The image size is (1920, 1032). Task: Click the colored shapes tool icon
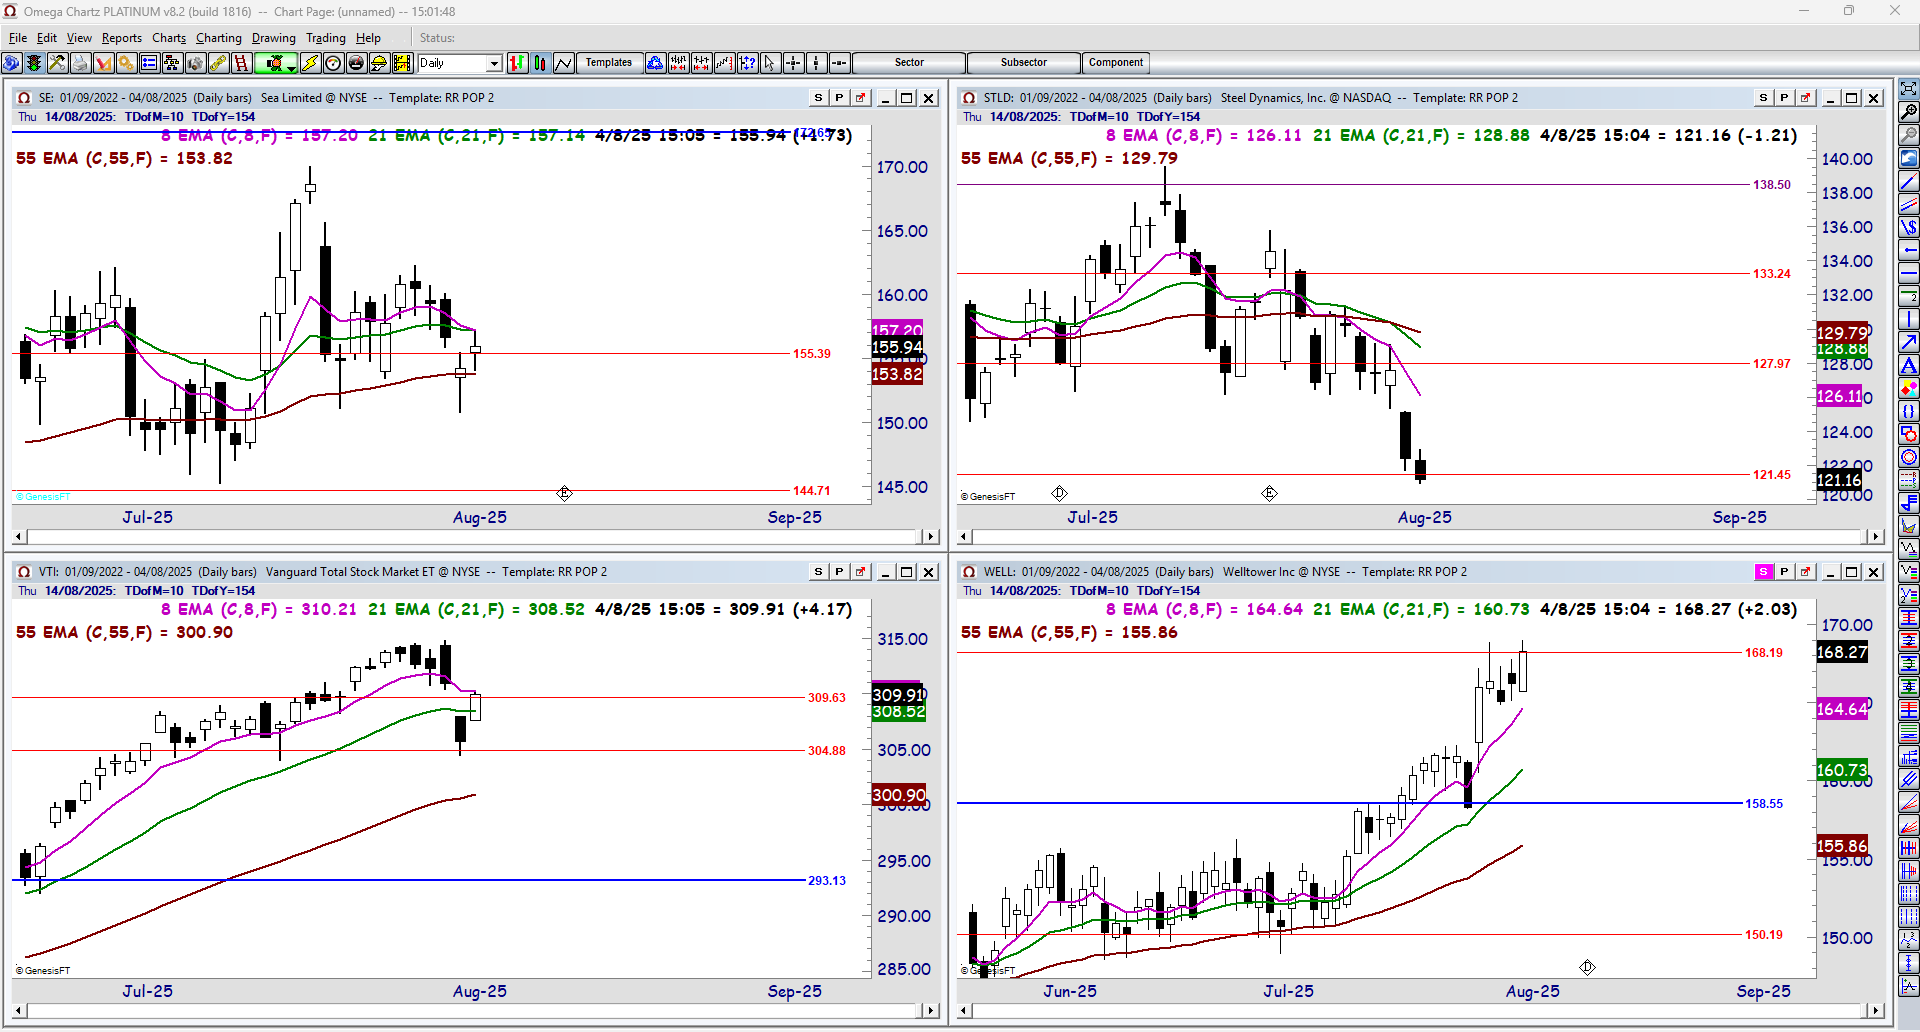tap(1909, 389)
